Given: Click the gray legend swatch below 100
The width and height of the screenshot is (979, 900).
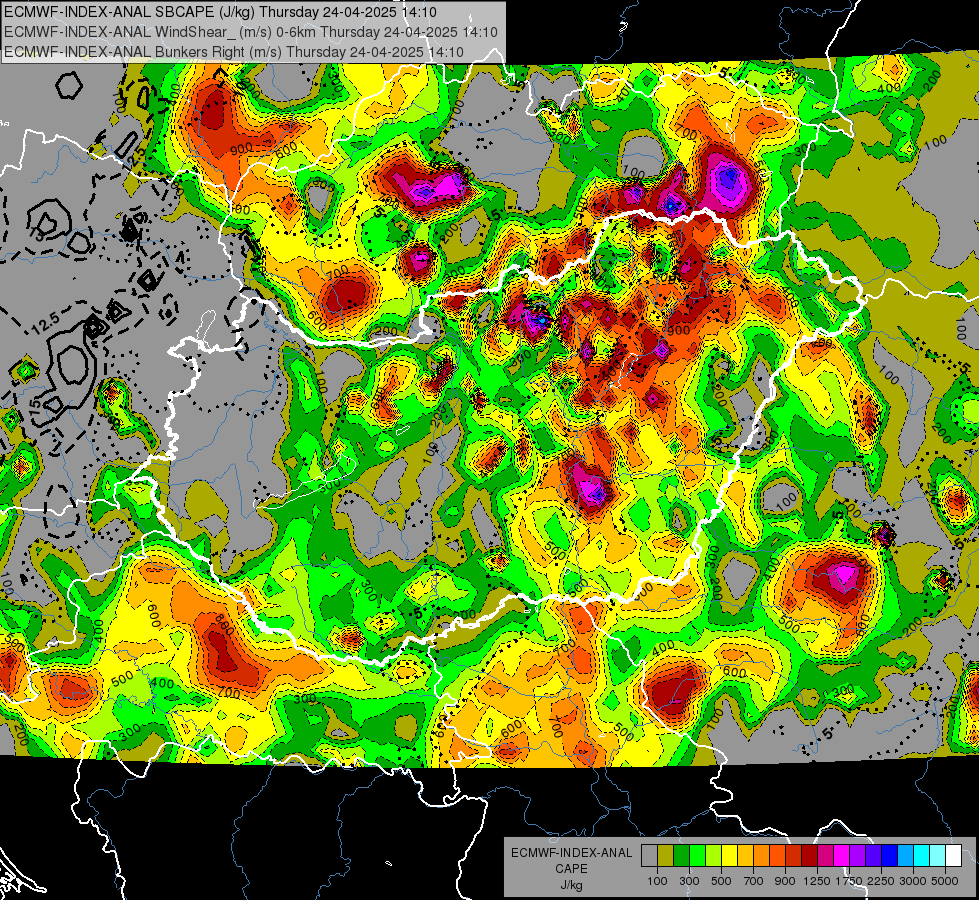Looking at the screenshot, I should [x=650, y=856].
